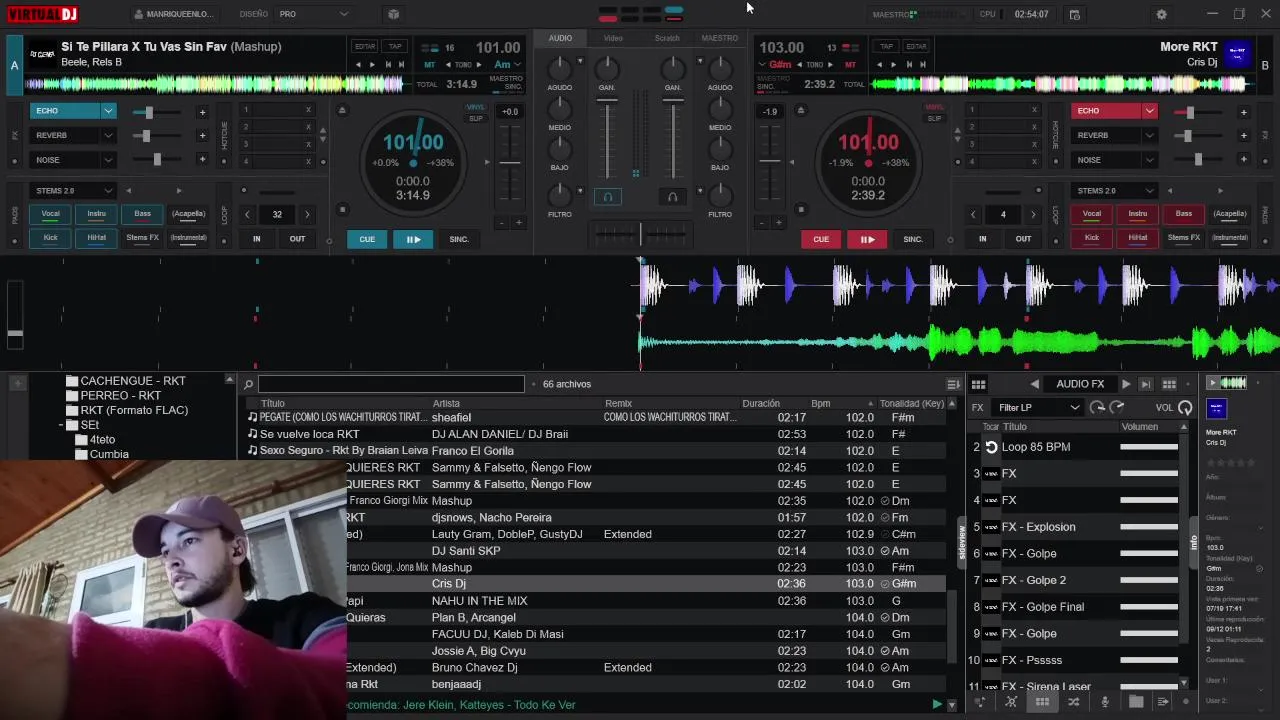This screenshot has width=1280, height=720.
Task: Halve the loop length on deck A
Action: (x=247, y=214)
